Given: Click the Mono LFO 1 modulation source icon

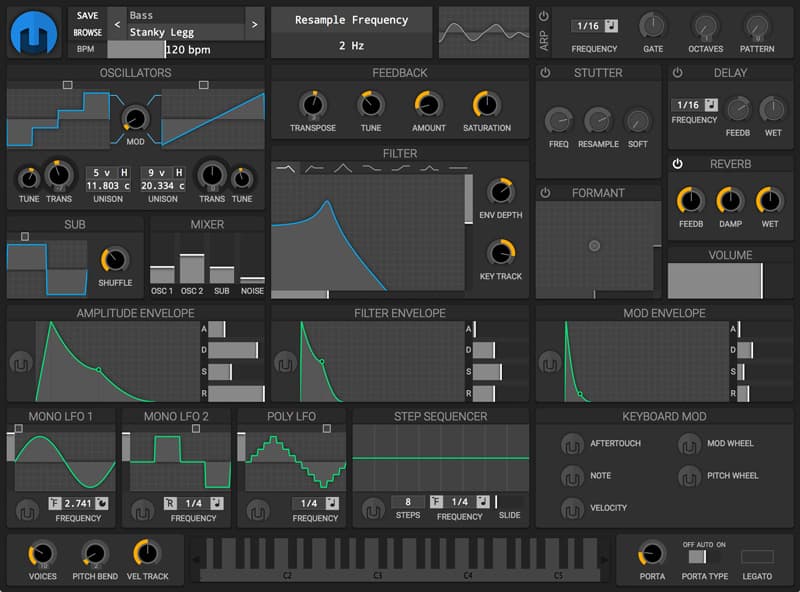Looking at the screenshot, I should [27, 510].
